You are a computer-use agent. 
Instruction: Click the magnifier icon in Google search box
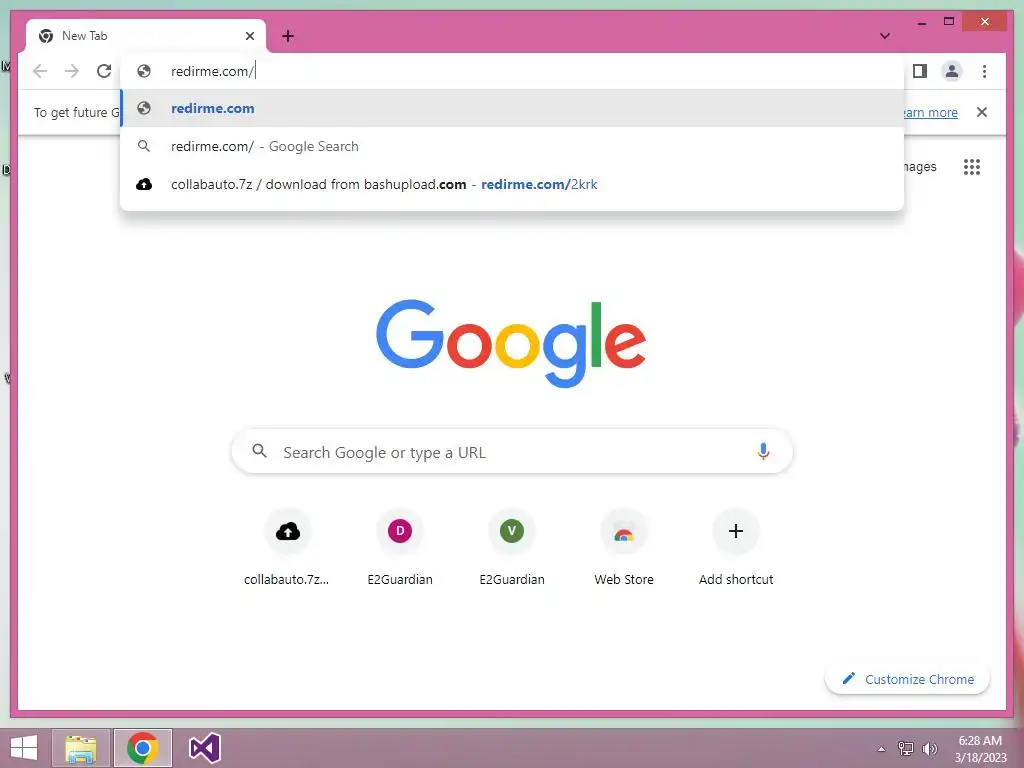[x=259, y=451]
